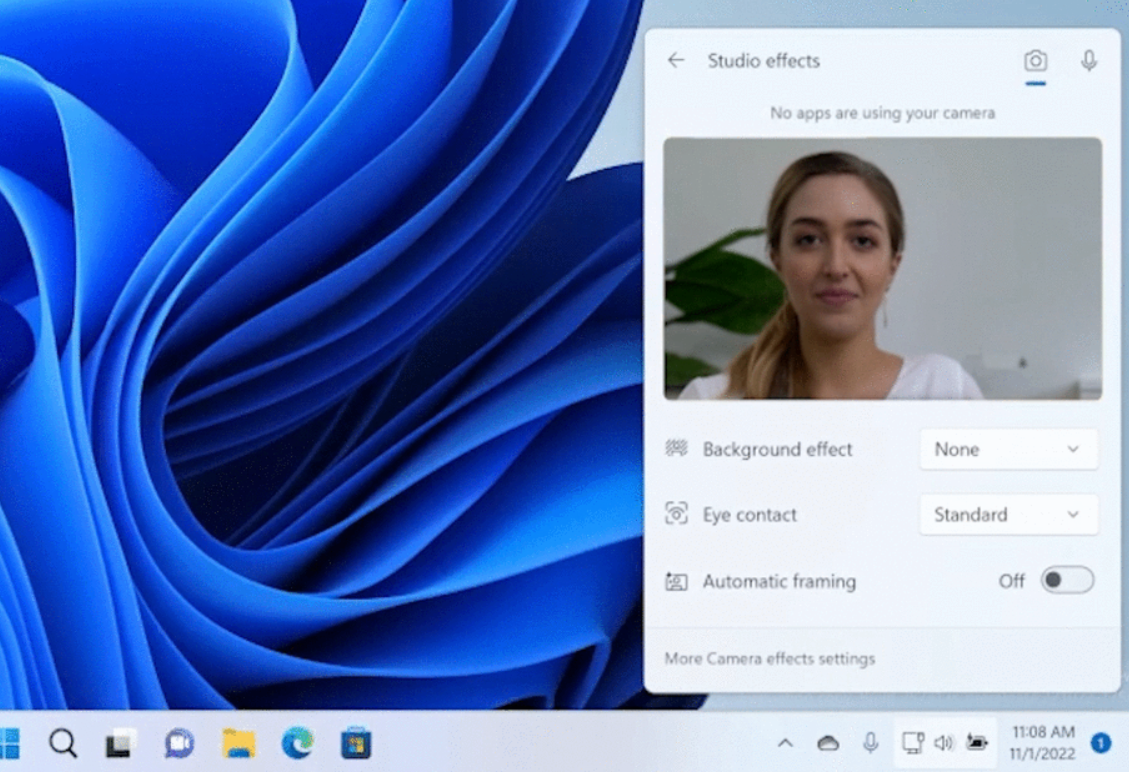The width and height of the screenshot is (1129, 772).
Task: Open the notification badge in the taskbar
Action: [x=1101, y=743]
